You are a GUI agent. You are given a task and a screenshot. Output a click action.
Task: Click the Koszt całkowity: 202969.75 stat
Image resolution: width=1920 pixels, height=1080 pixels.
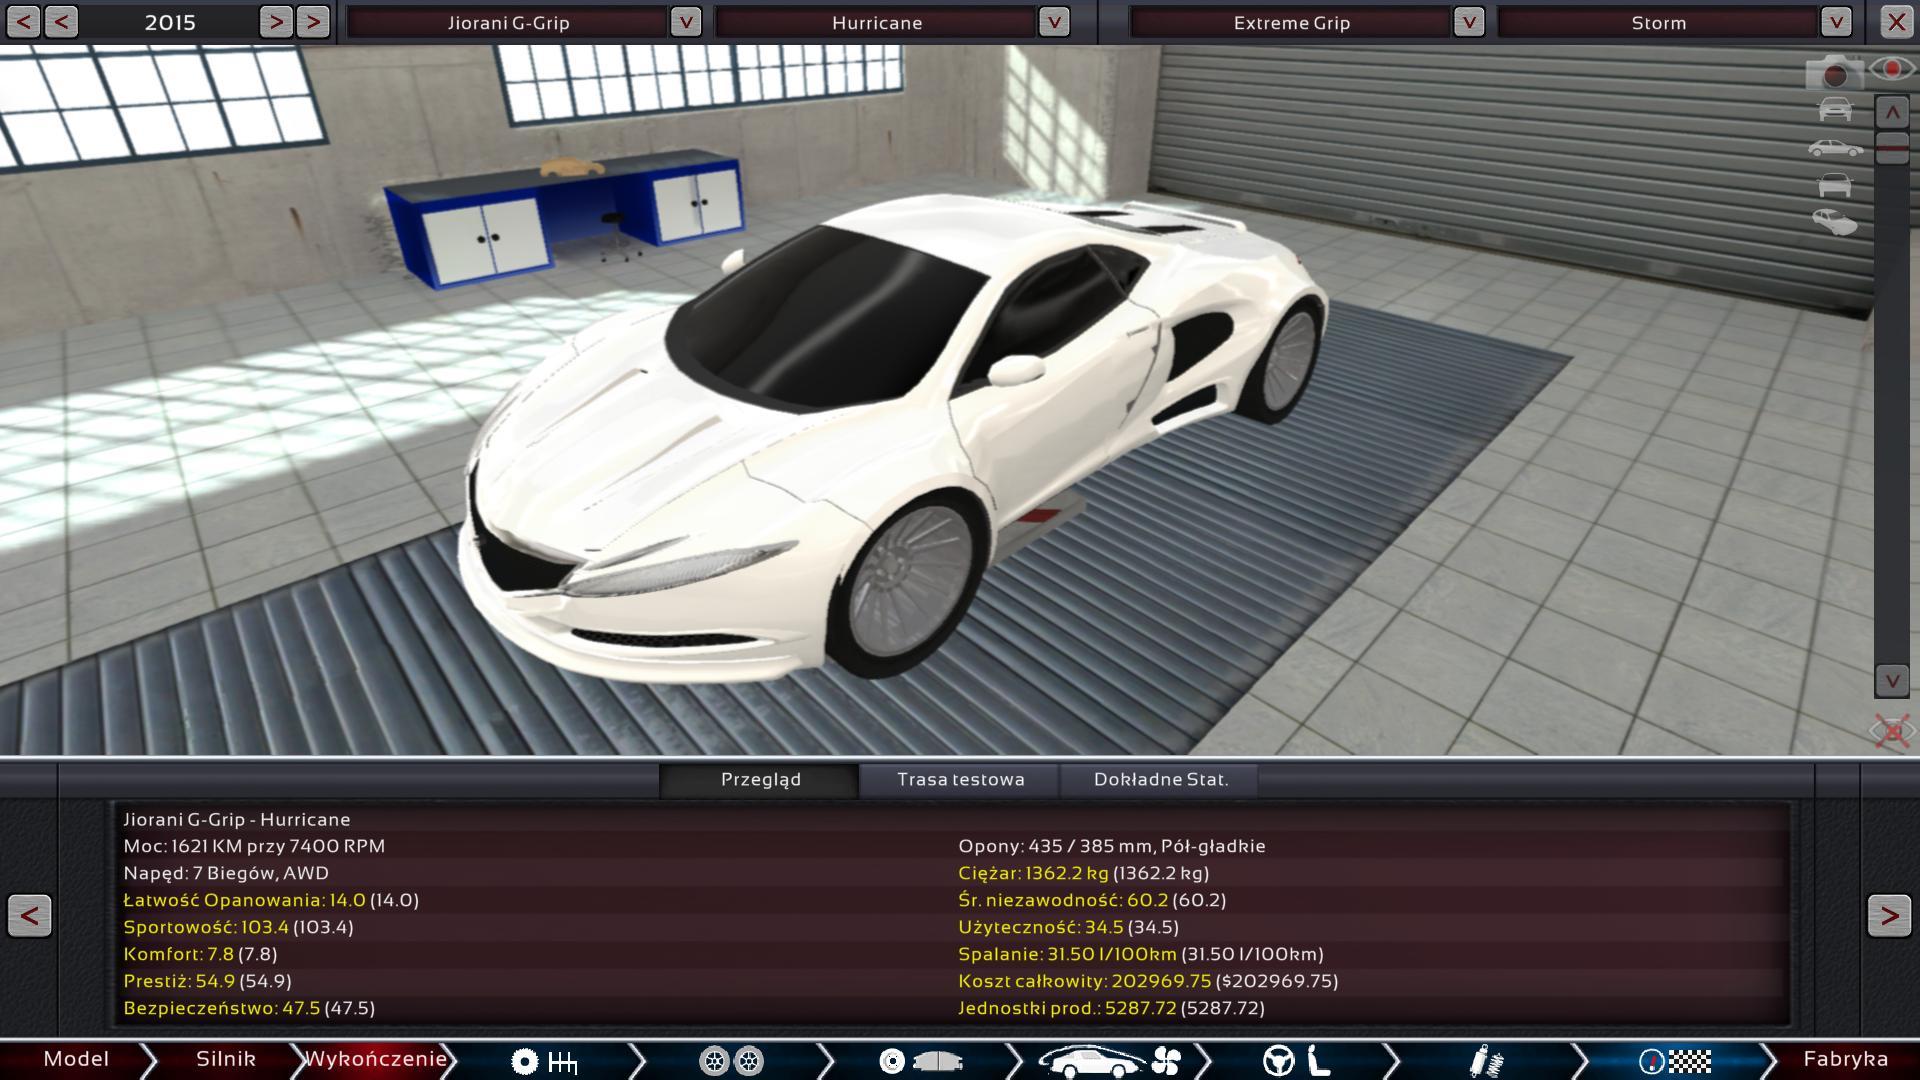point(1148,981)
